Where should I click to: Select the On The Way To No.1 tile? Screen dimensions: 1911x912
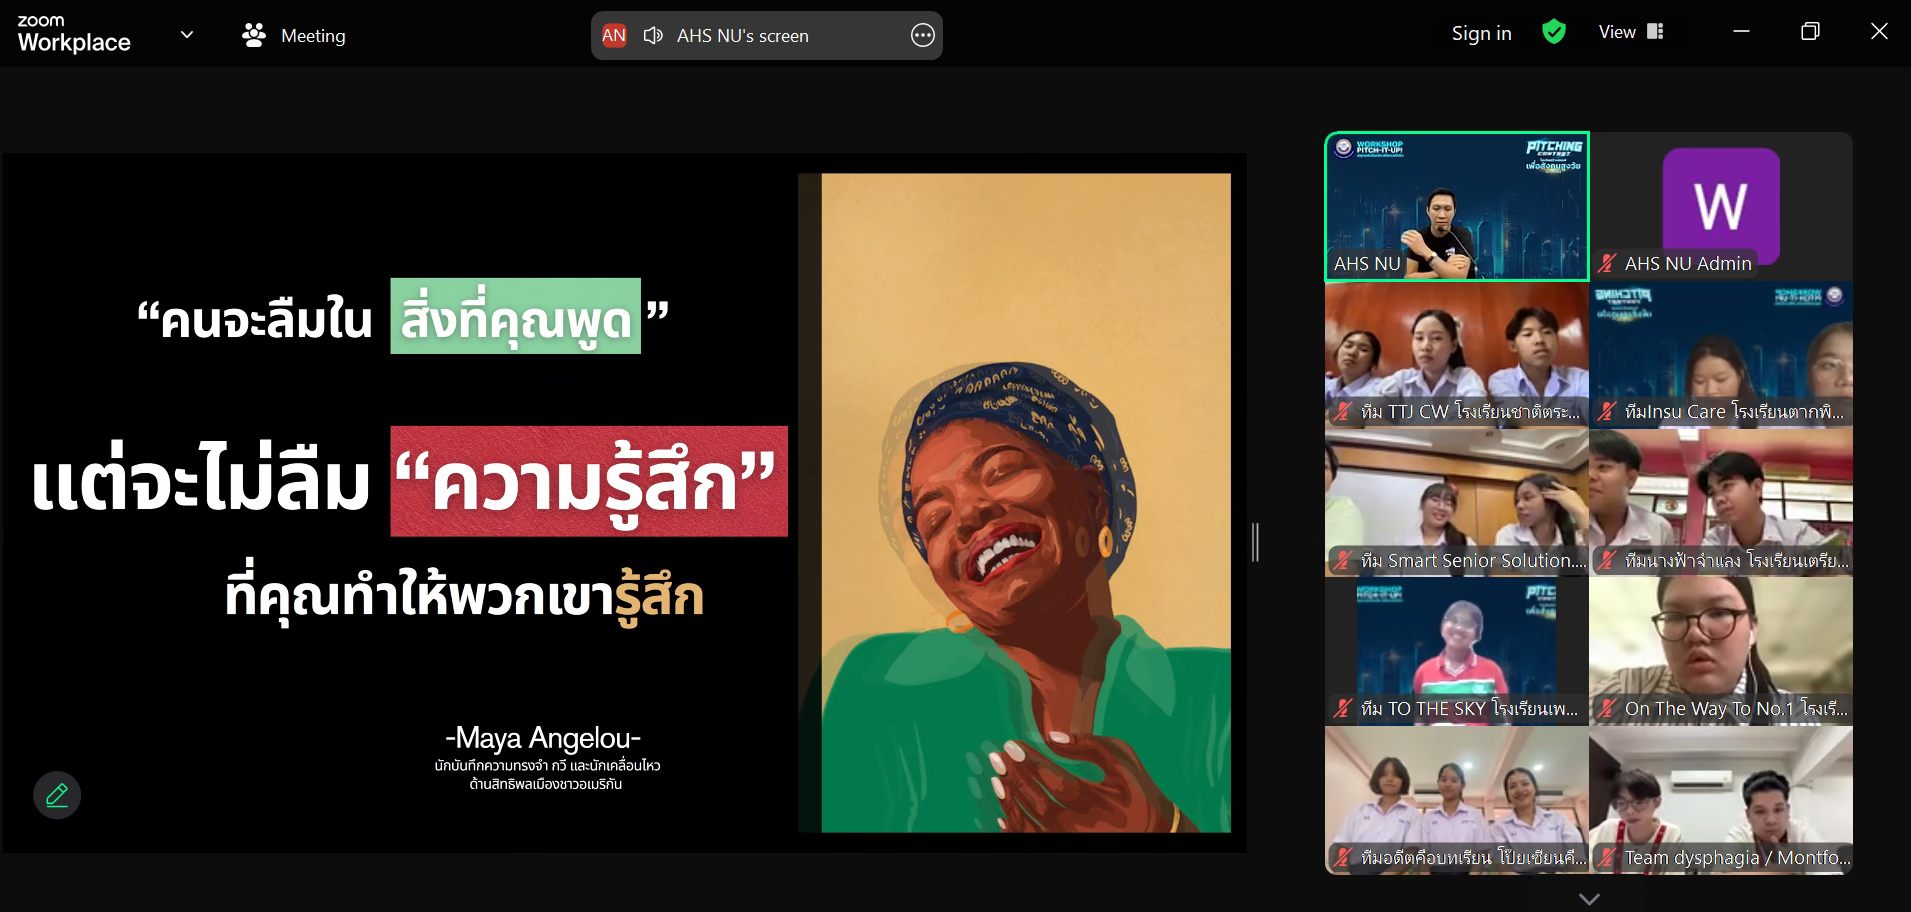(x=1721, y=651)
